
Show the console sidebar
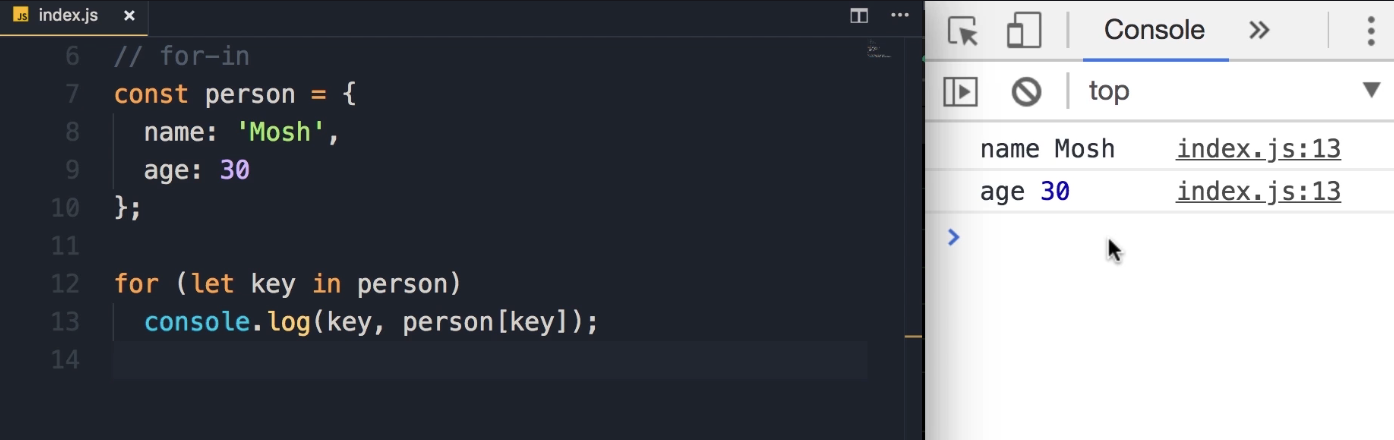coord(960,92)
